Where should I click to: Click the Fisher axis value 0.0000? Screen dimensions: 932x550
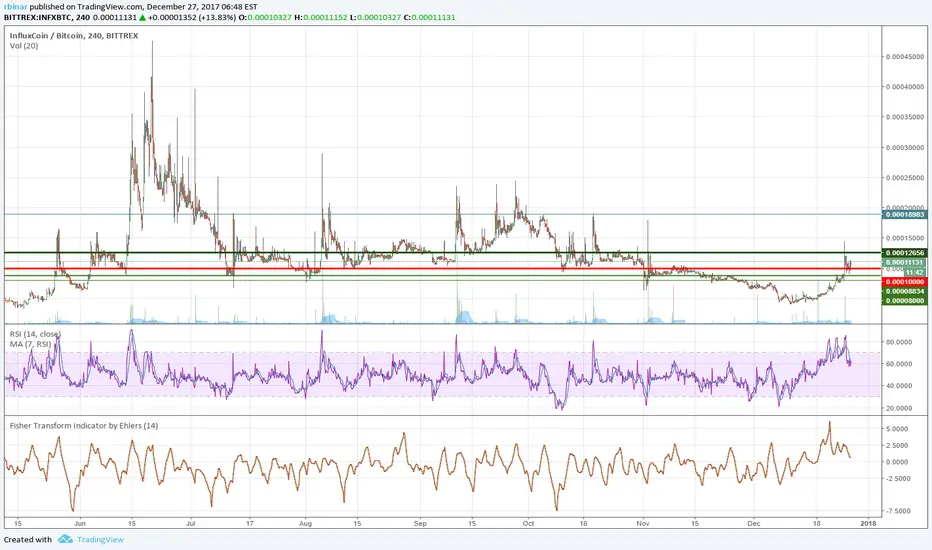tap(898, 462)
